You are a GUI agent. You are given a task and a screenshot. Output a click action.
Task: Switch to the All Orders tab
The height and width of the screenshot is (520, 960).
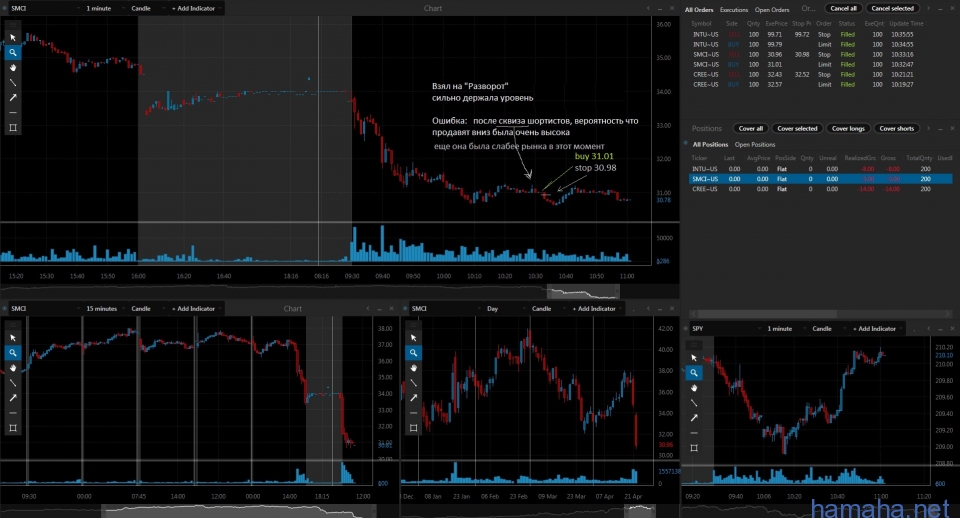click(x=699, y=10)
